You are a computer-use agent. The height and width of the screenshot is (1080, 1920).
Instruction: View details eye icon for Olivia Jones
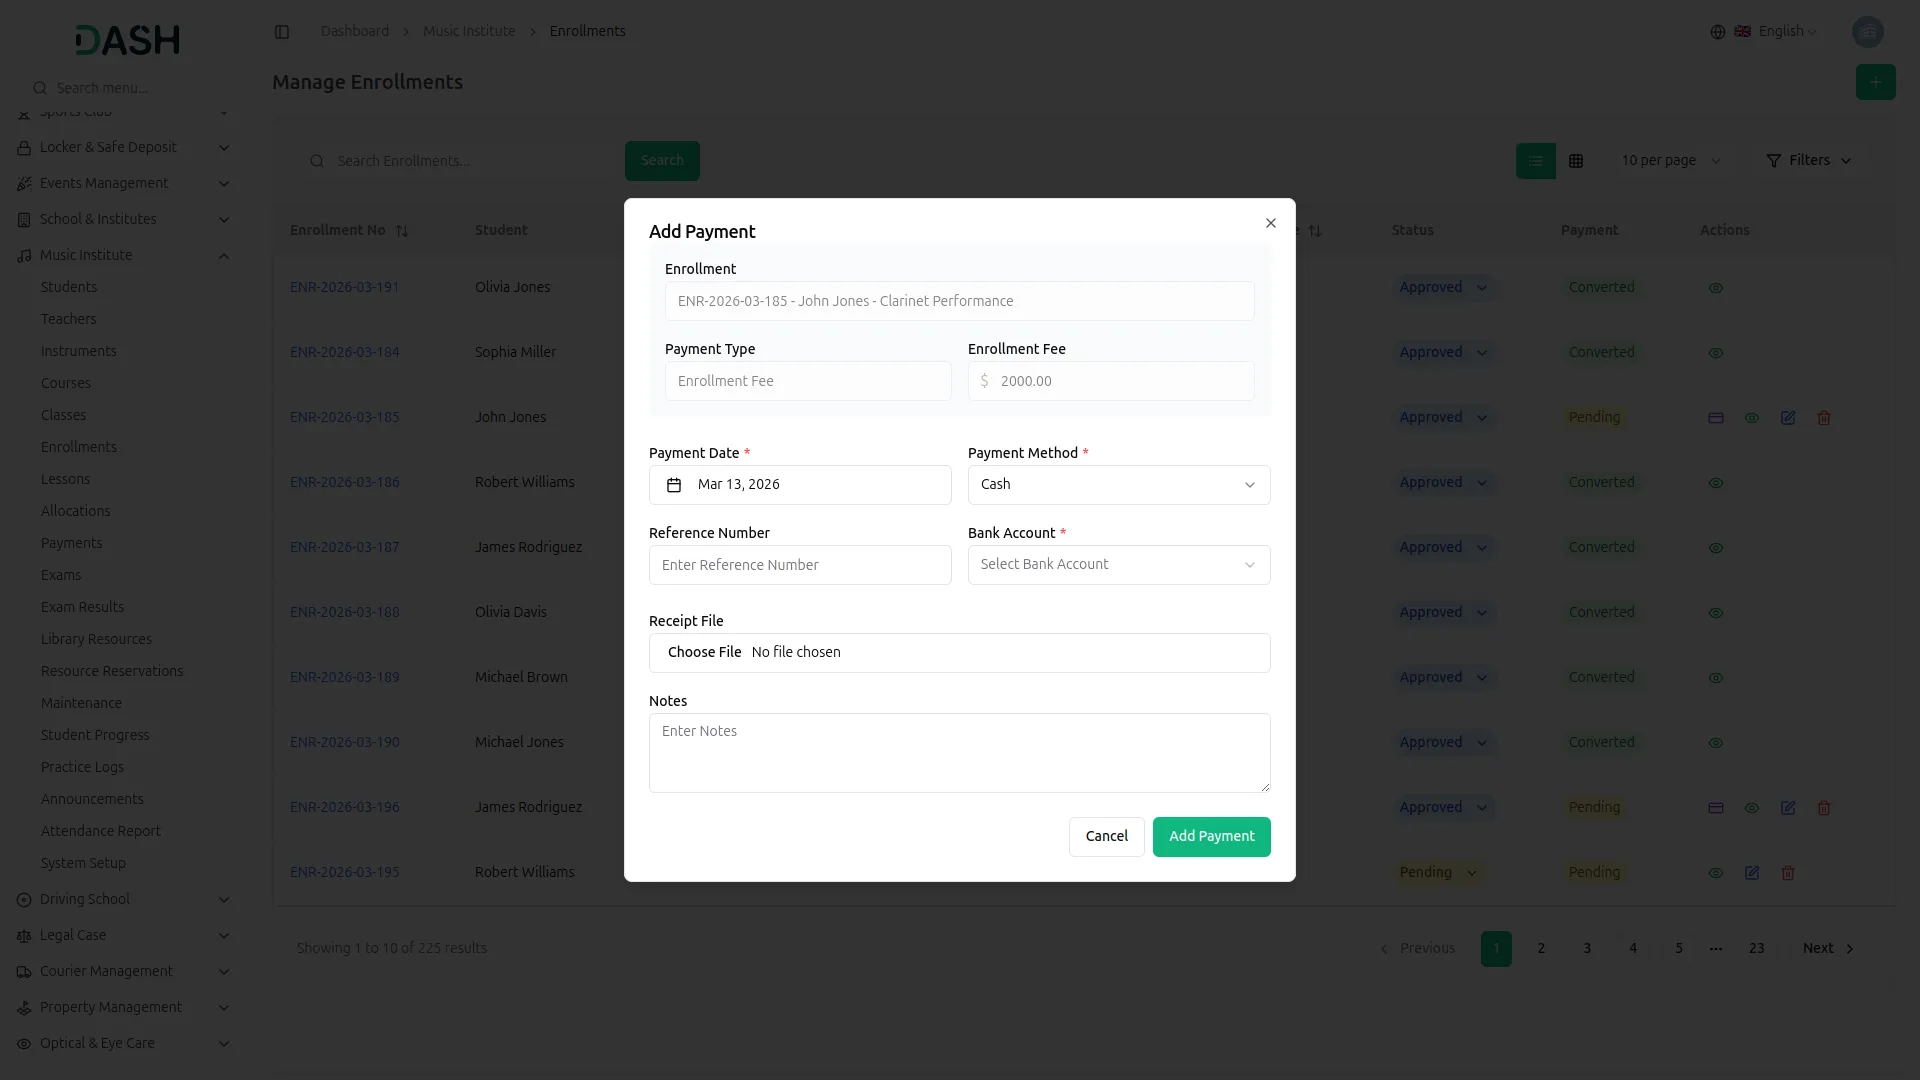(1716, 288)
